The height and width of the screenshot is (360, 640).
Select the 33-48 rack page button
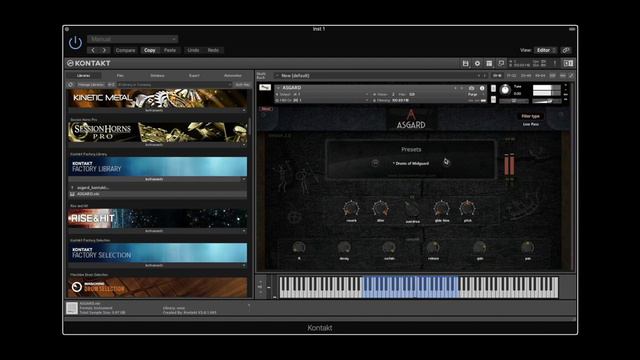[x=526, y=76]
